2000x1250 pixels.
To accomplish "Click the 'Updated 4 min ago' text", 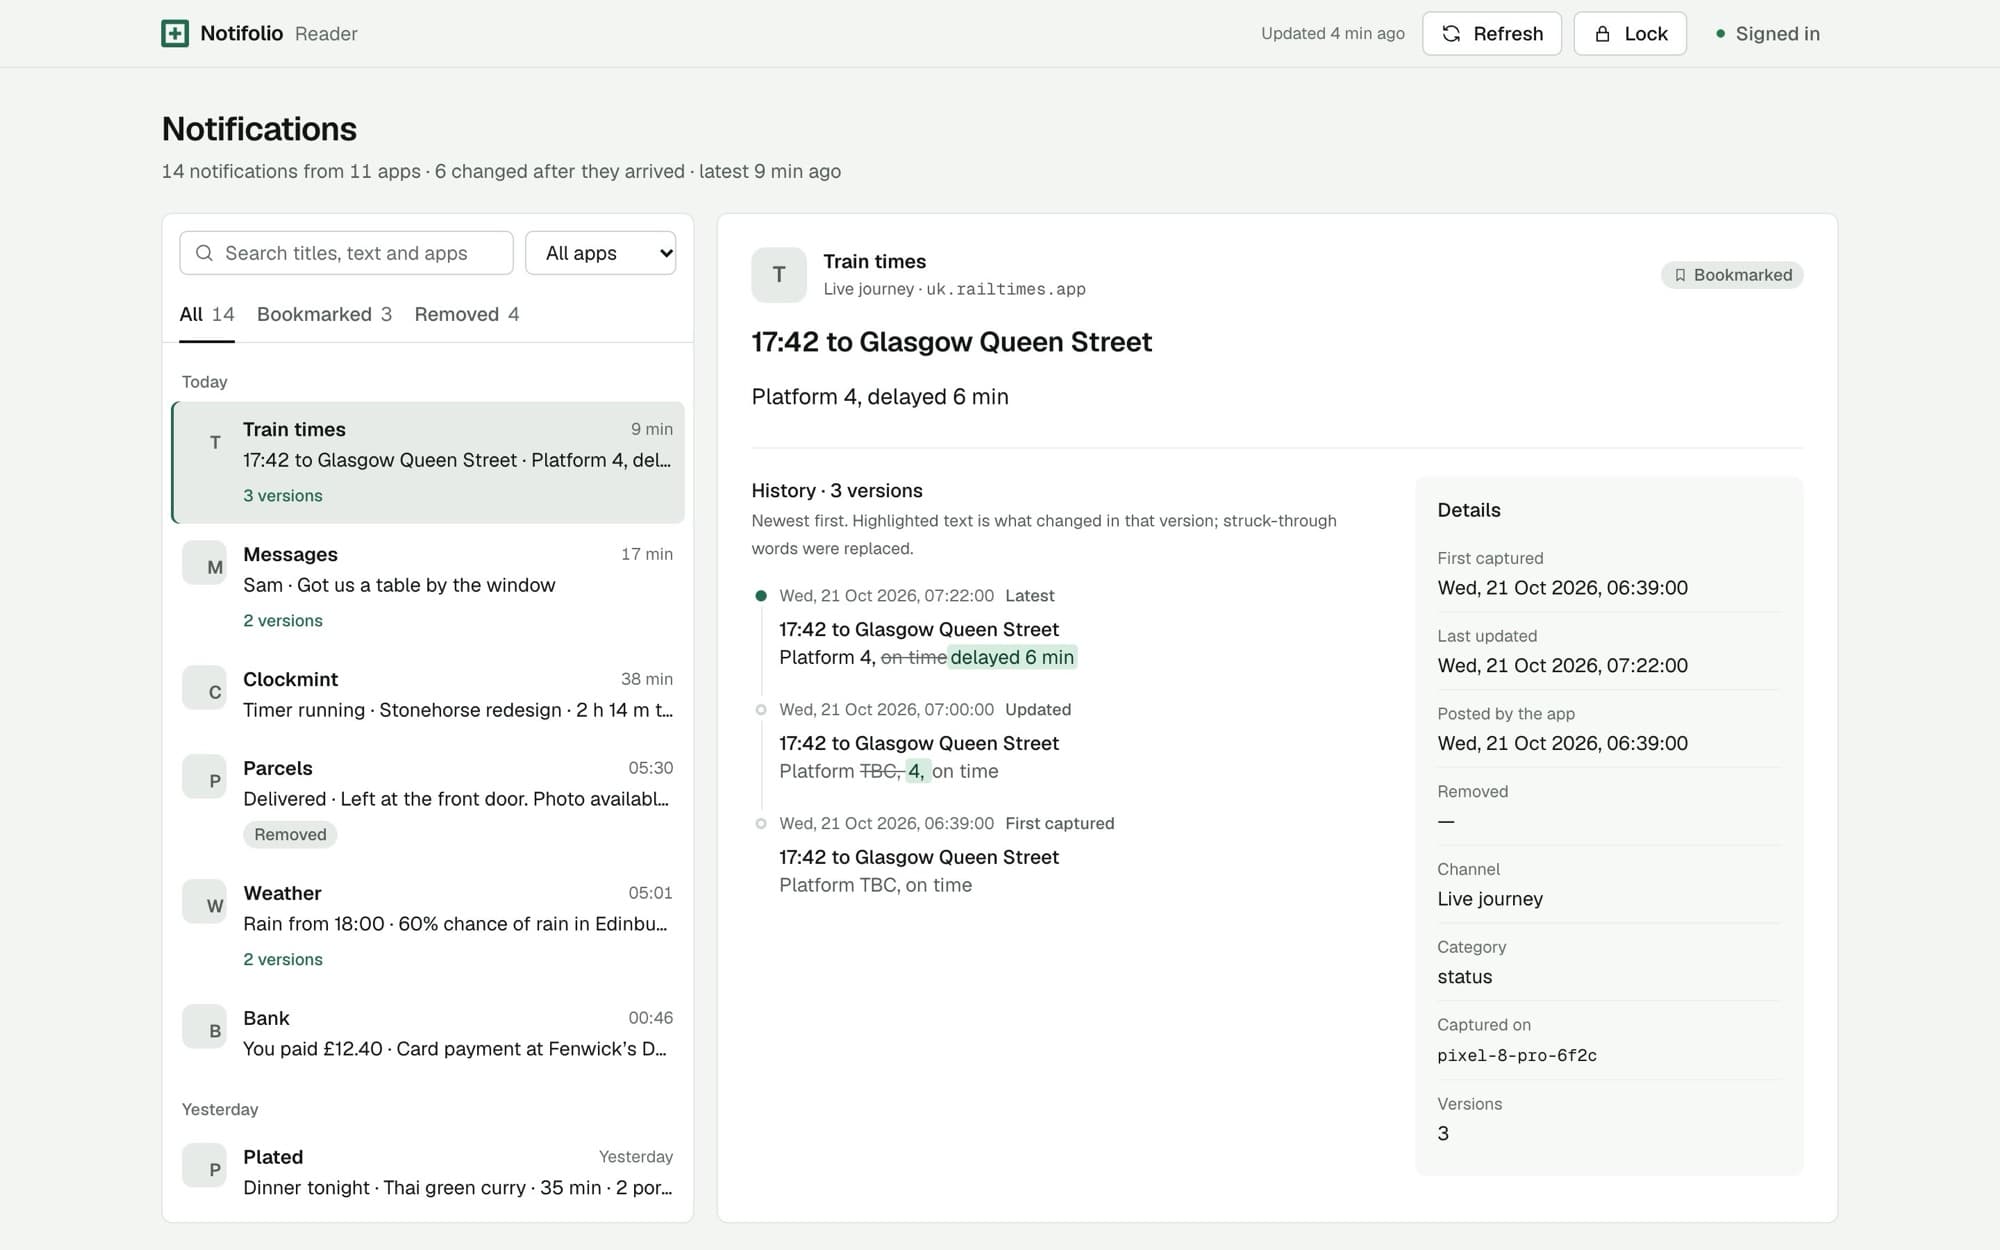I will [x=1332, y=34].
